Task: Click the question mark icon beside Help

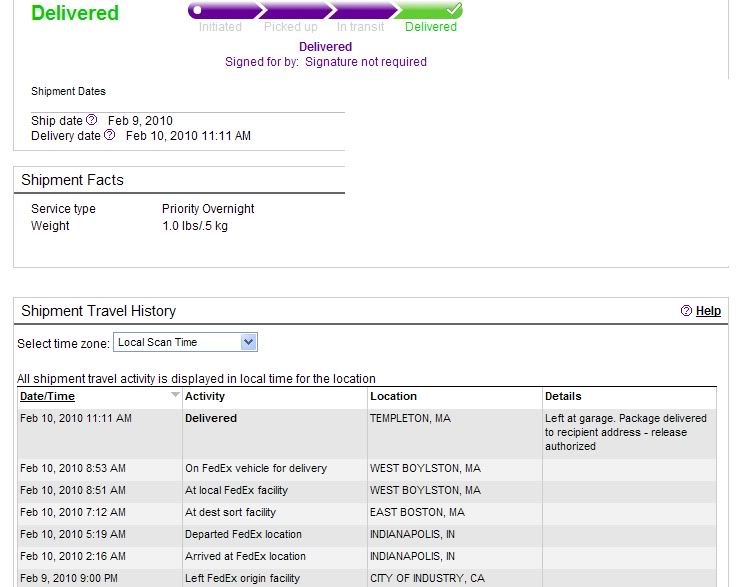Action: (686, 311)
